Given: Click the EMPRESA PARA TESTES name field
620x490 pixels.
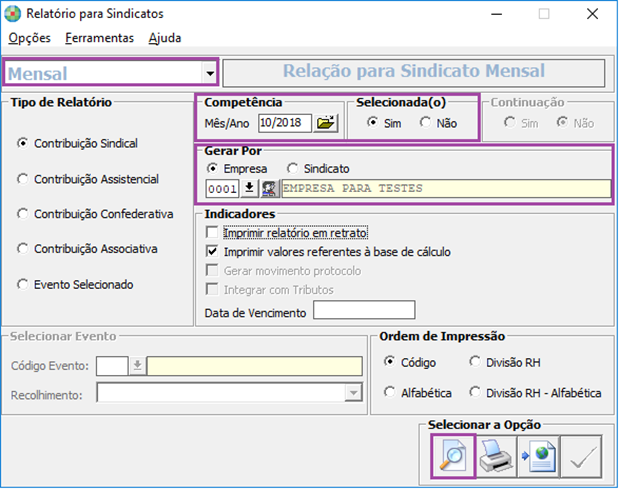Looking at the screenshot, I should pyautogui.click(x=446, y=188).
